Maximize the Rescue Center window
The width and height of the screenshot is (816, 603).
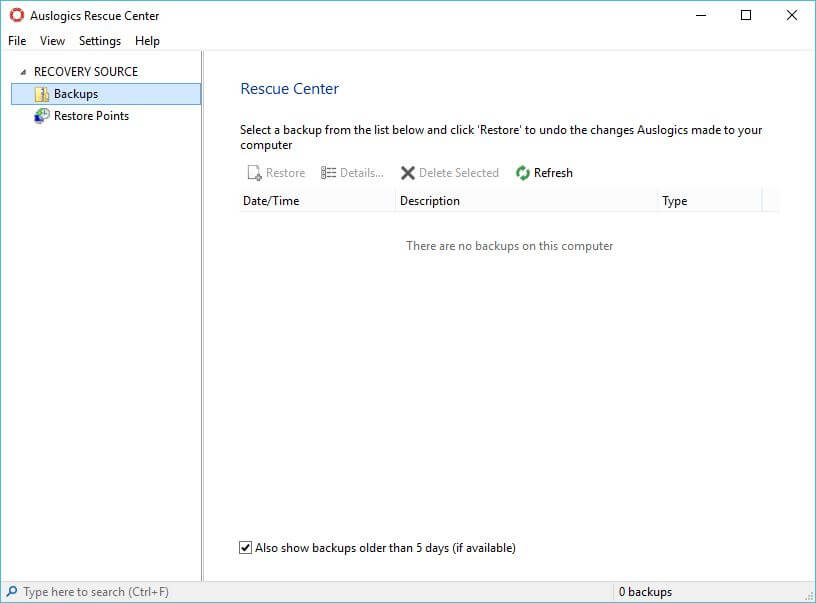(x=745, y=16)
